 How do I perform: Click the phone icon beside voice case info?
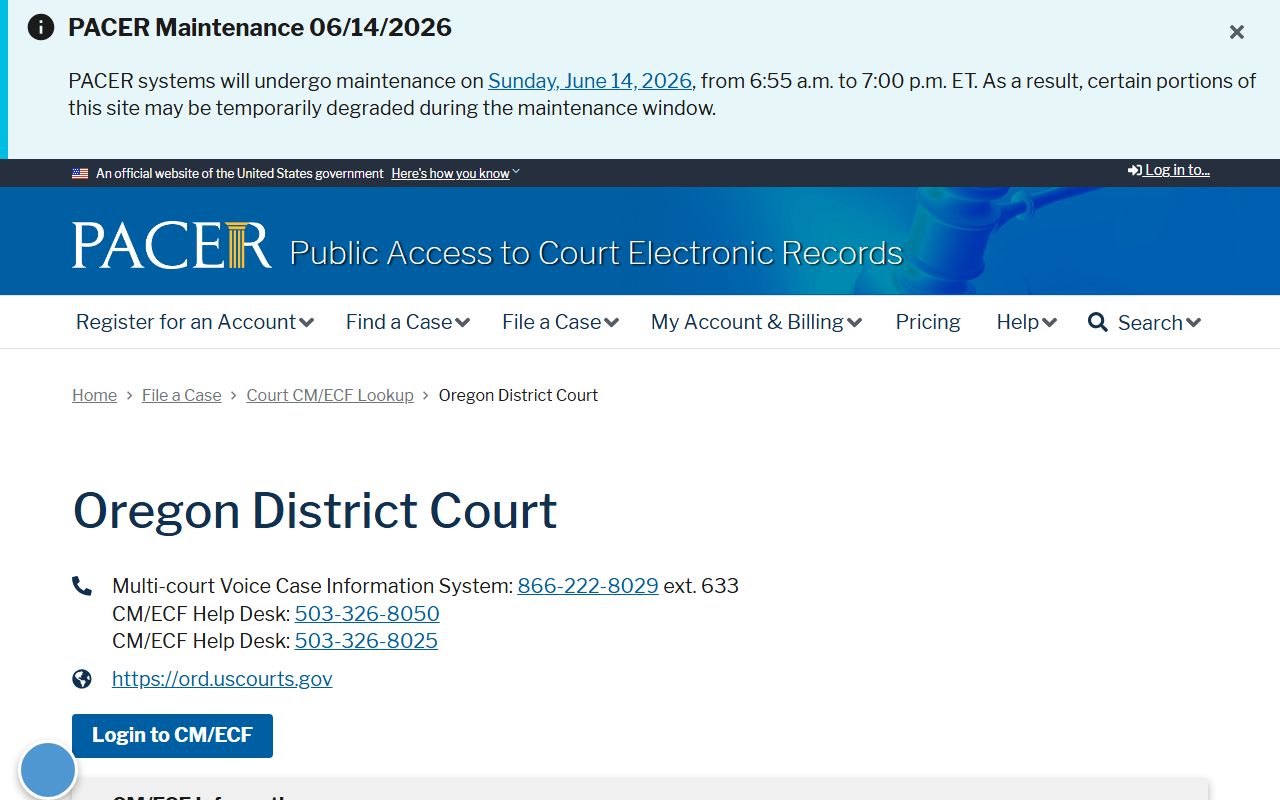[x=82, y=586]
